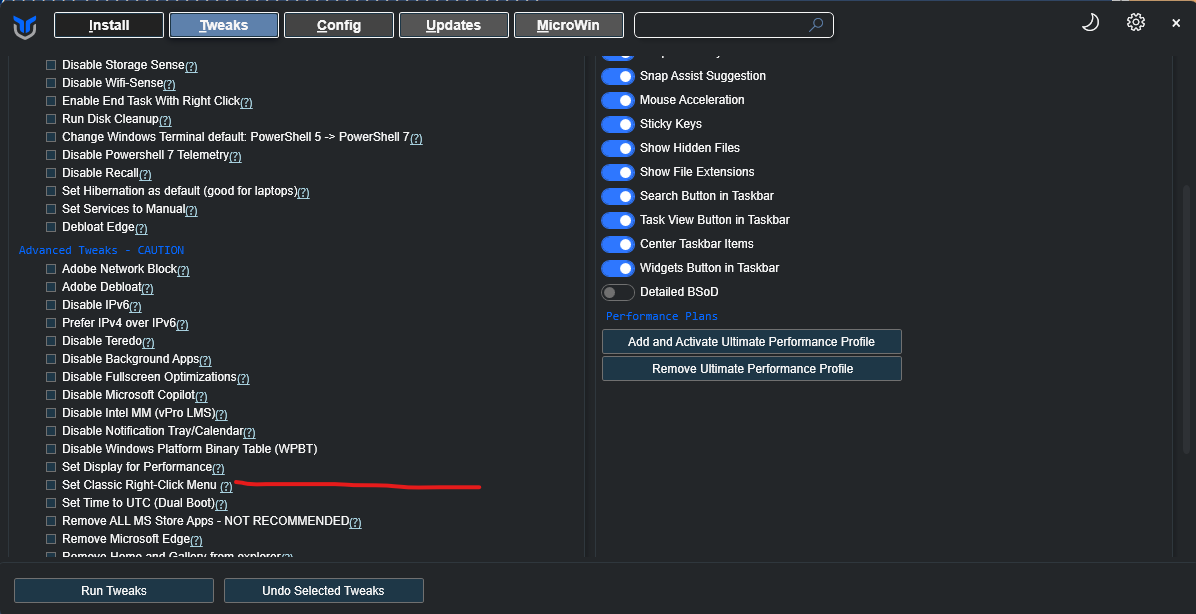
Task: Turn on the Detailed BSoD toggle
Action: (x=618, y=292)
